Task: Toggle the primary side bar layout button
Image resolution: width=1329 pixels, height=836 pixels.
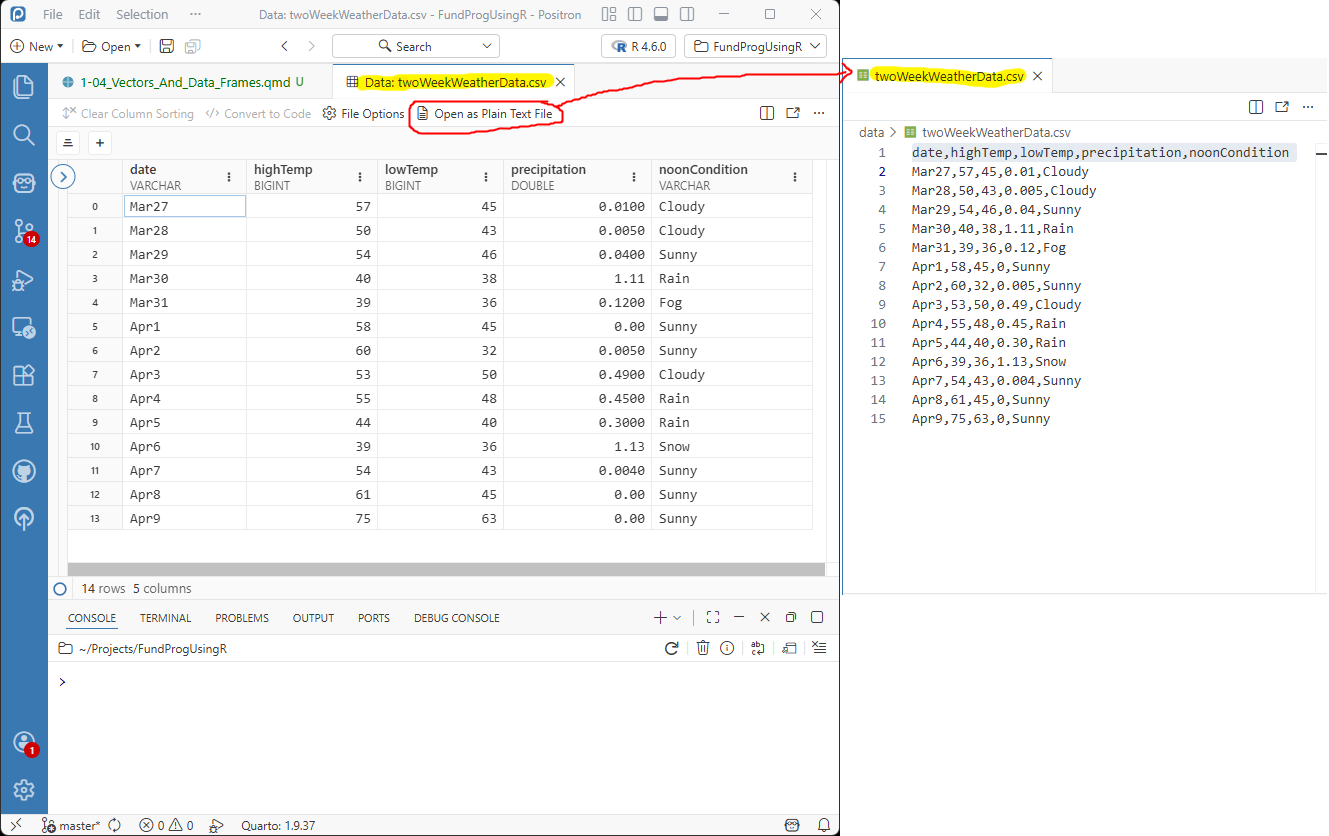Action: tap(635, 15)
